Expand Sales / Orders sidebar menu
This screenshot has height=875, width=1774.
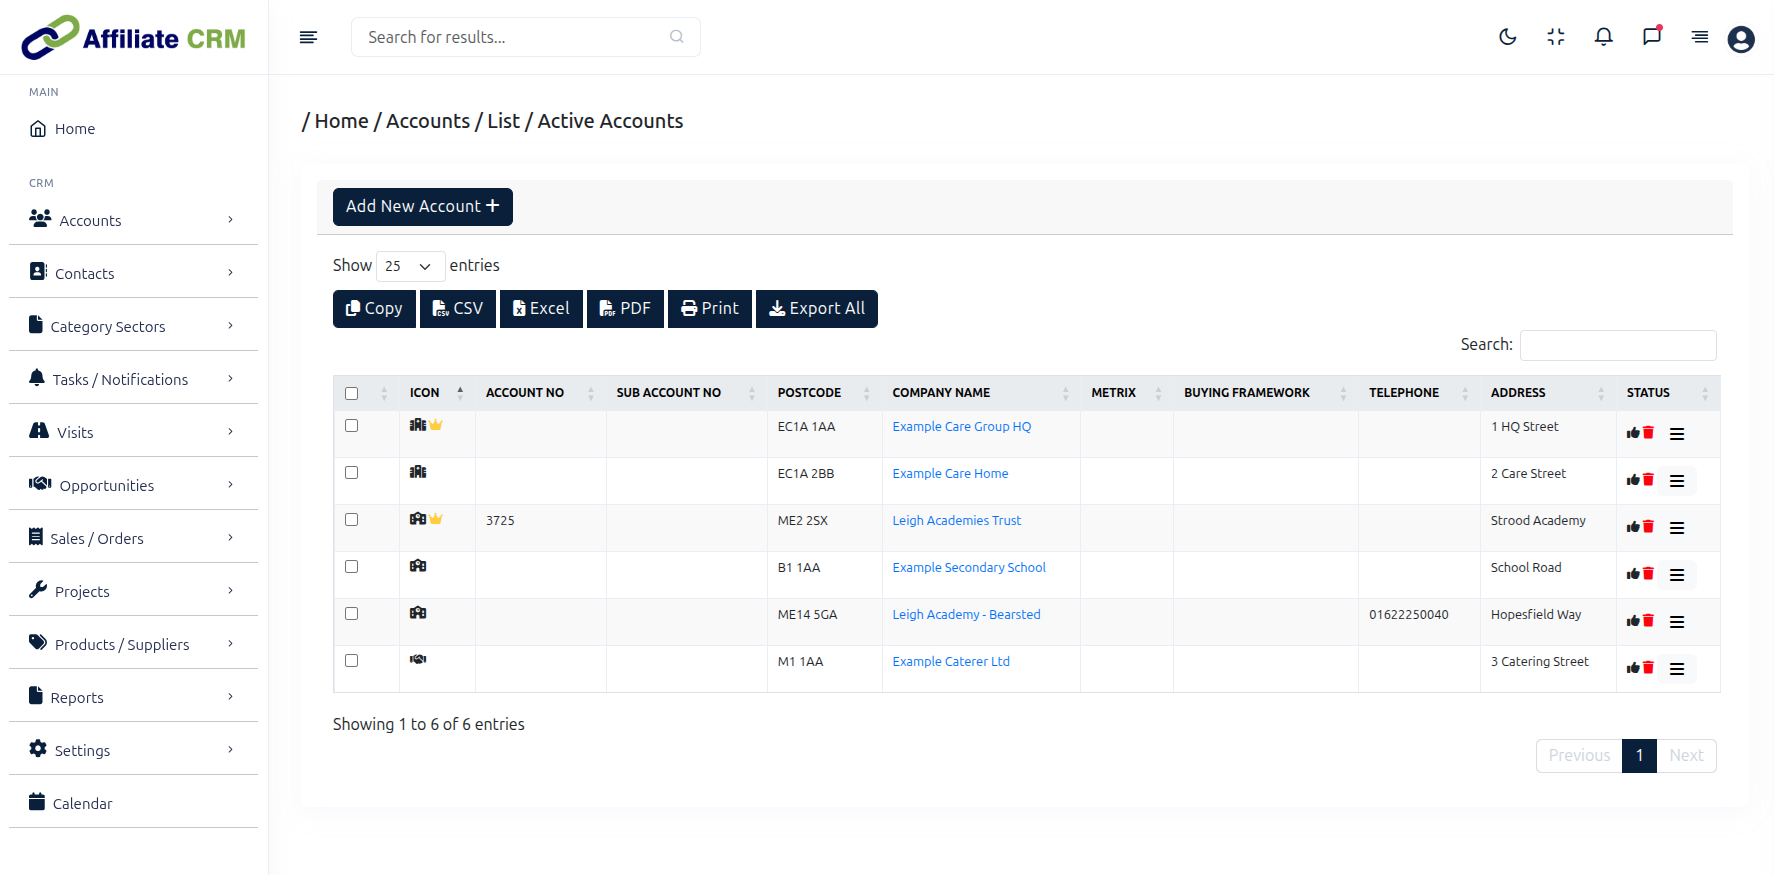(133, 538)
